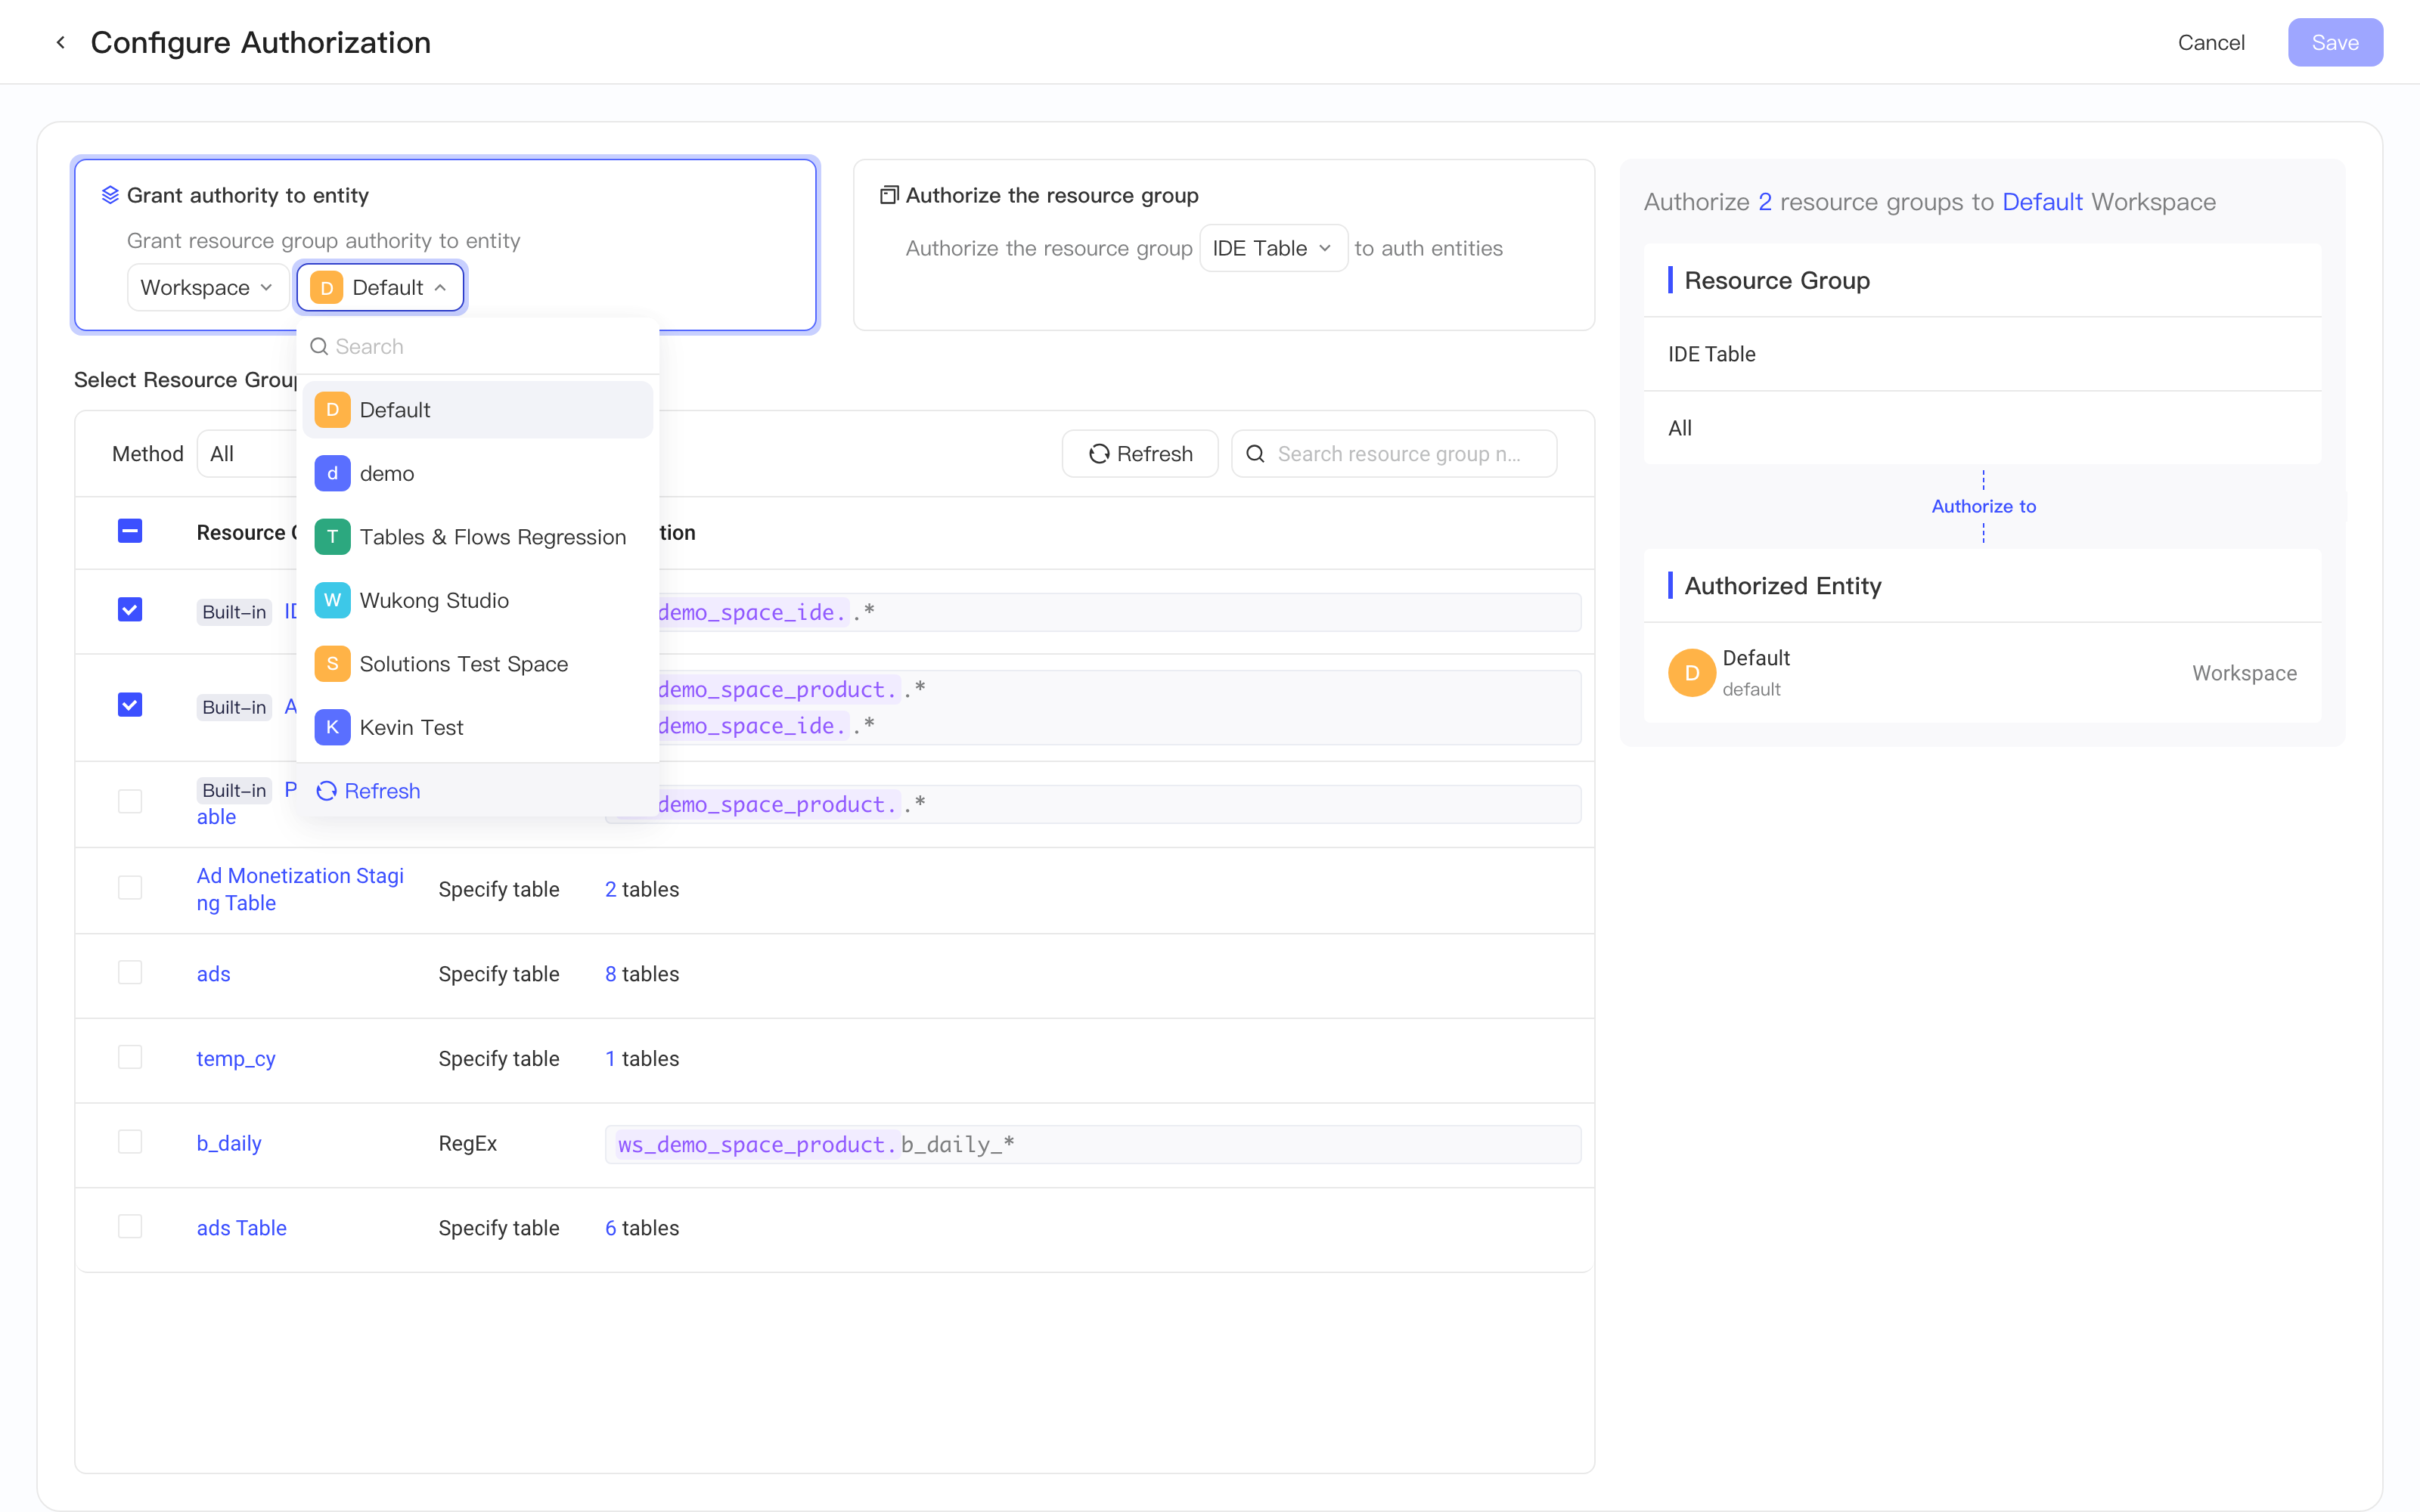Screen dimensions: 2420x1512
Task: Check the third Built-in row checkbox
Action: tap(130, 802)
